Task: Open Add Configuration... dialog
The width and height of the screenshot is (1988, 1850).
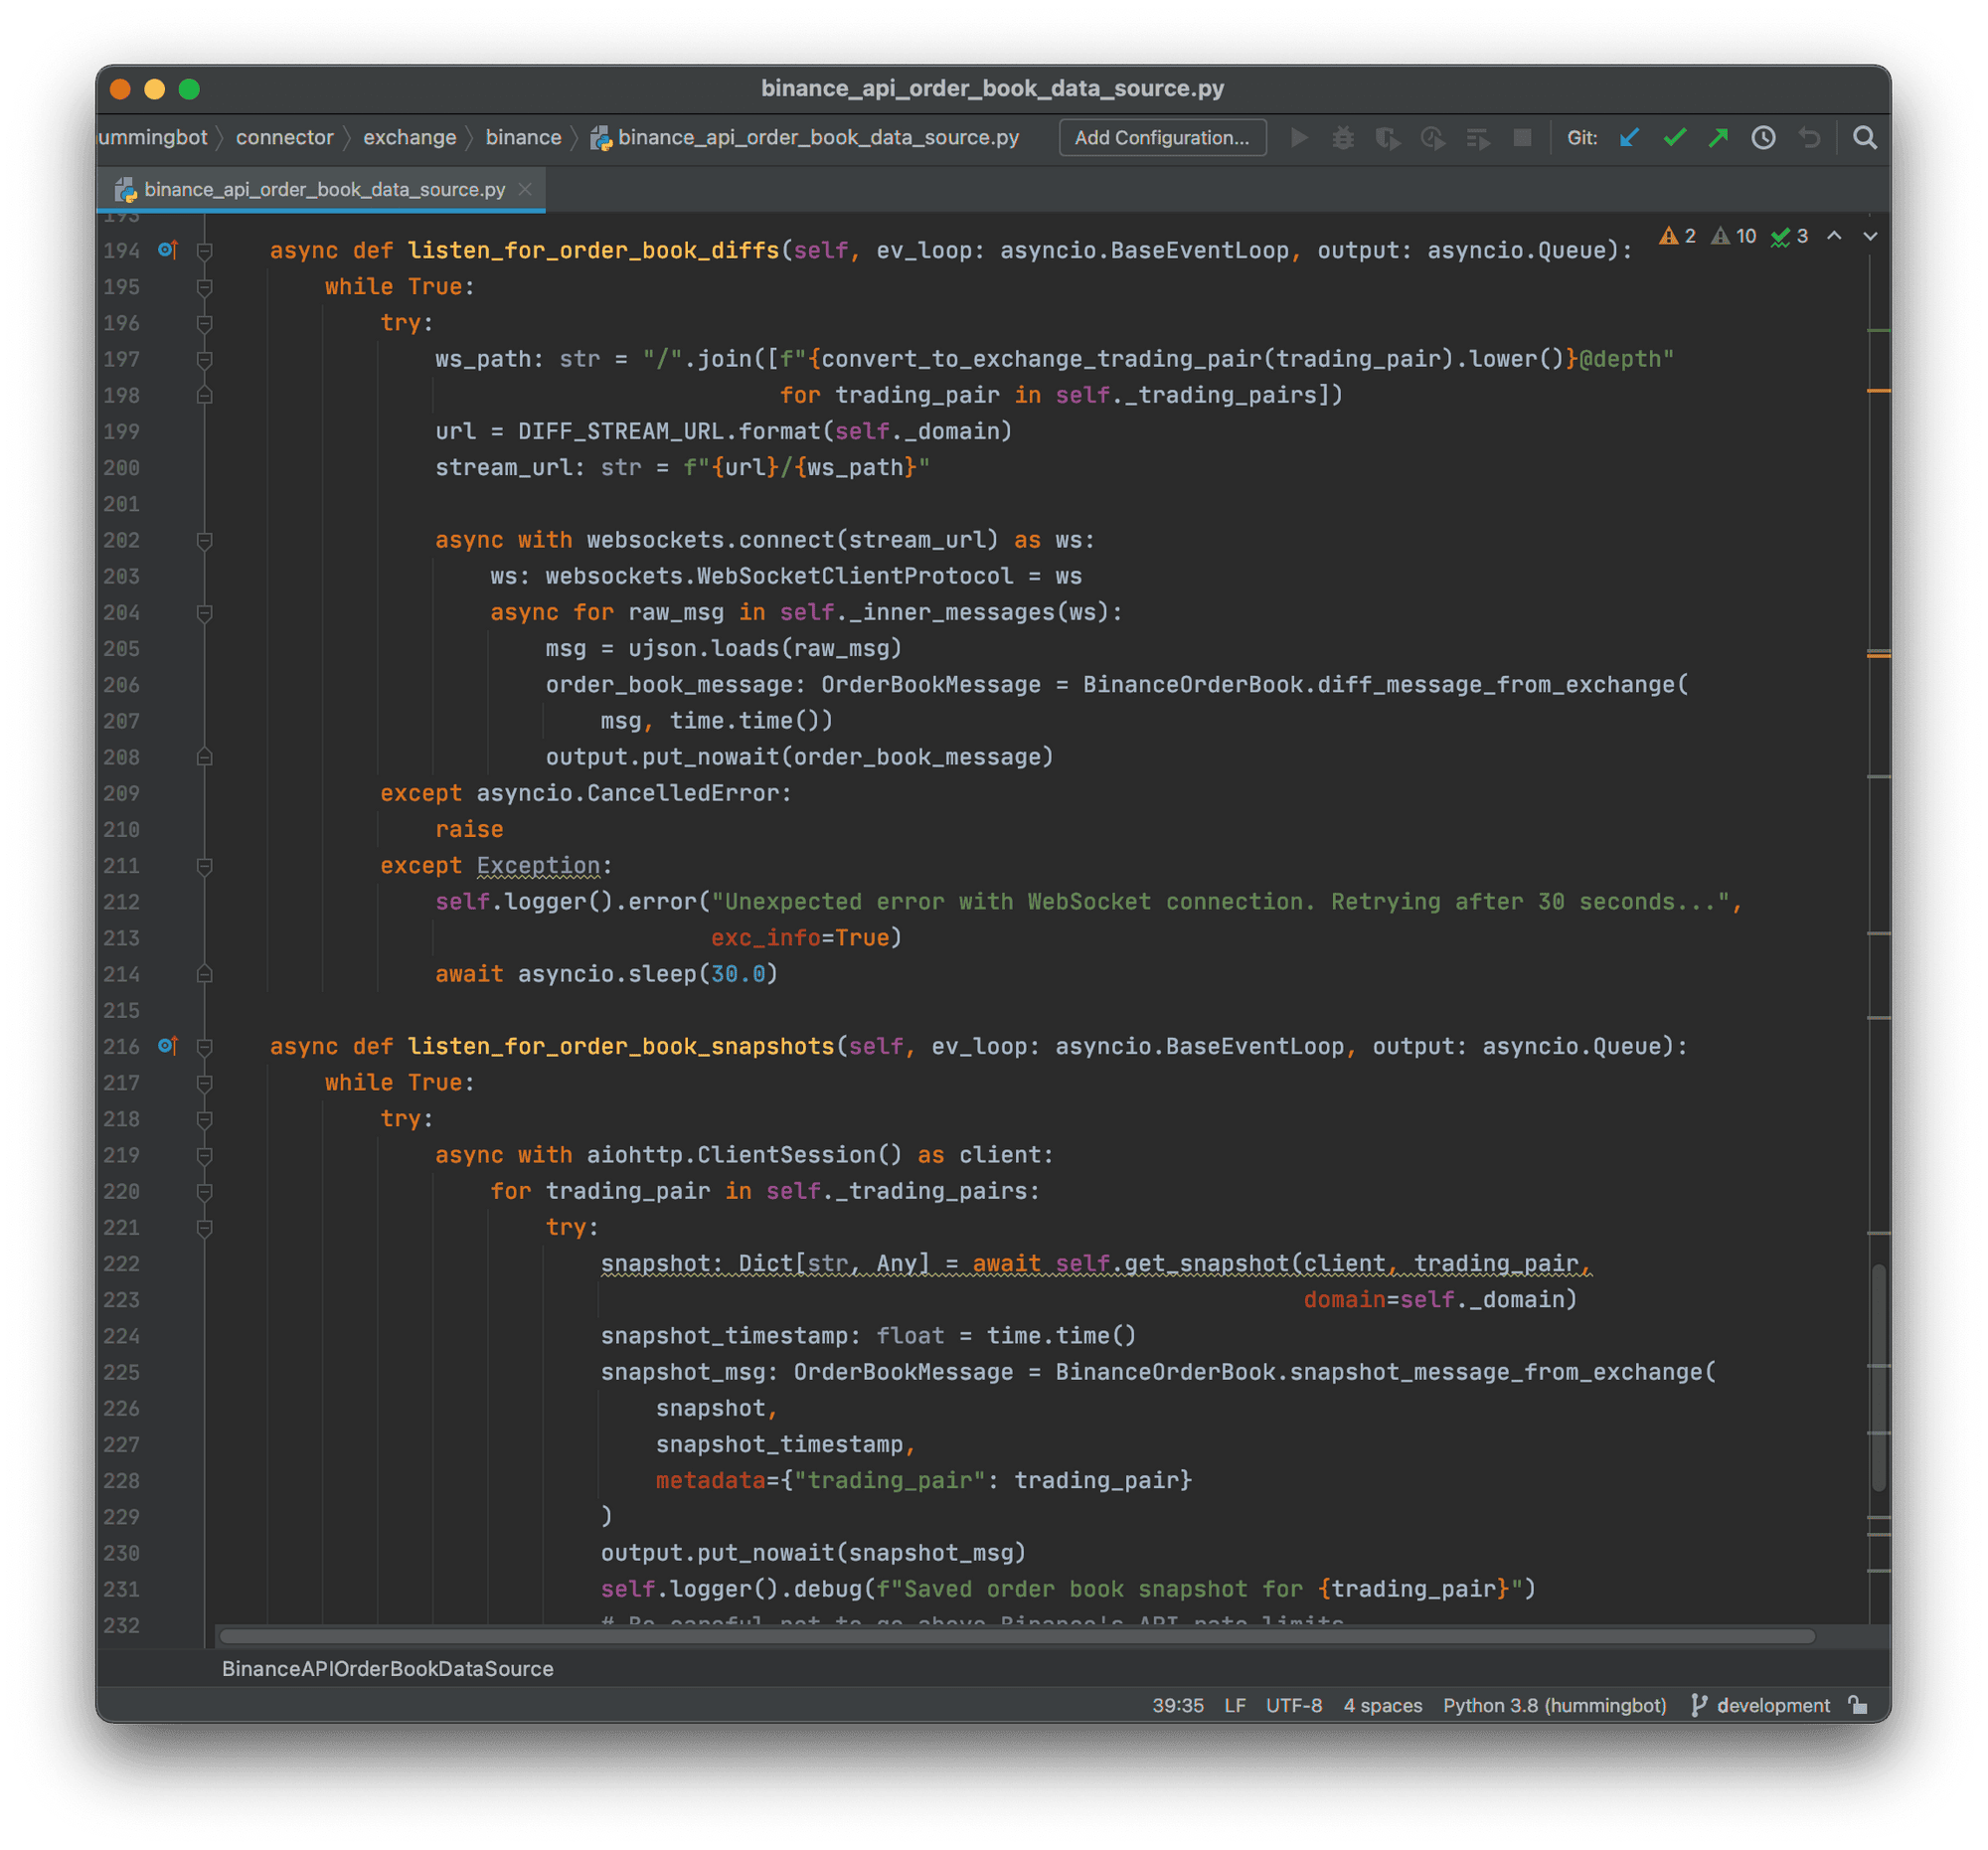Action: click(1162, 138)
